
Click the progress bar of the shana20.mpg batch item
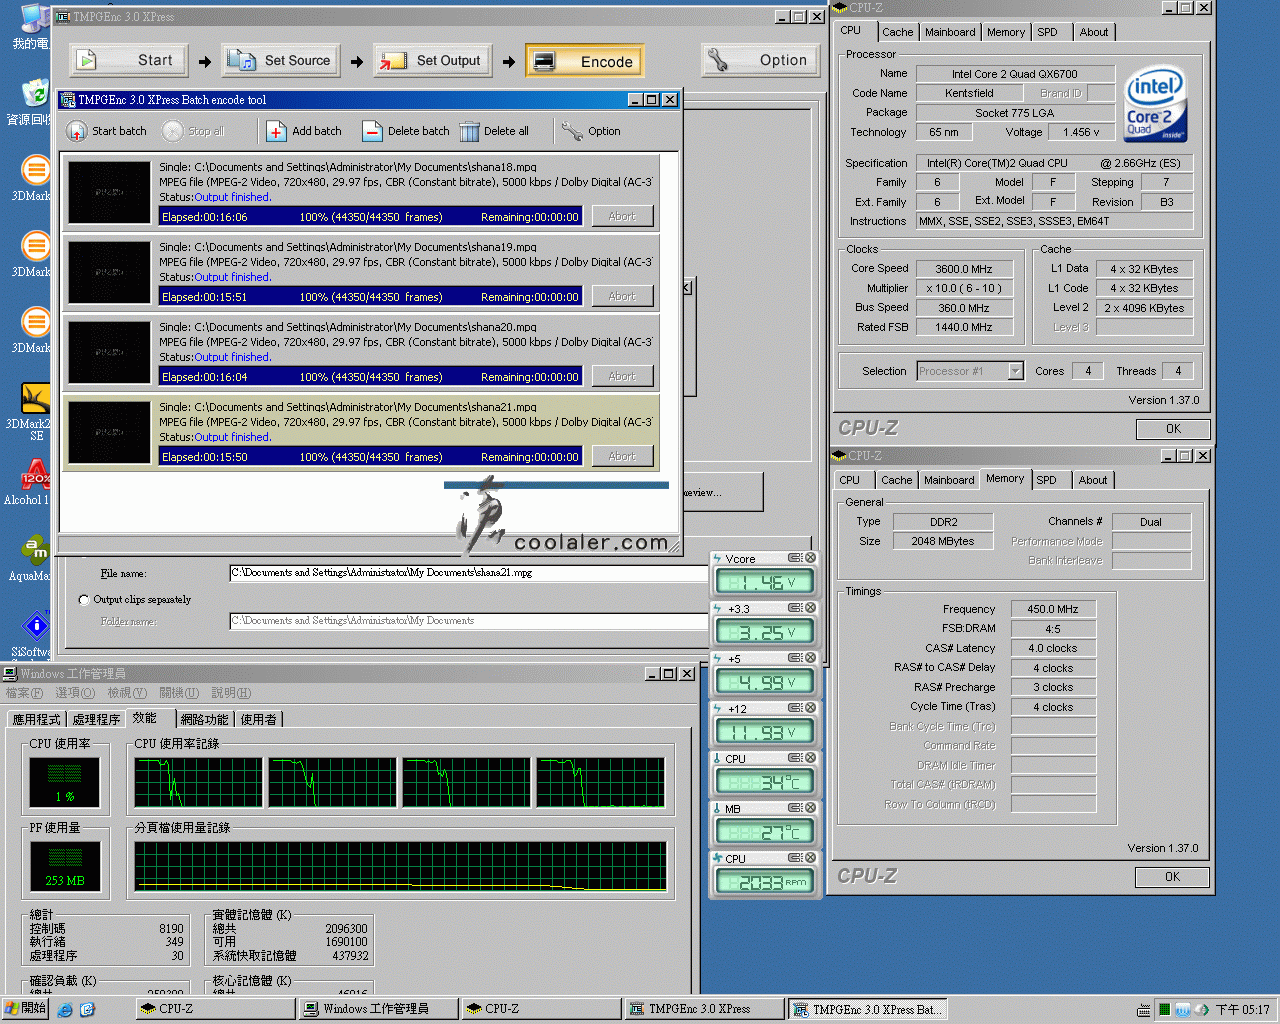point(370,377)
